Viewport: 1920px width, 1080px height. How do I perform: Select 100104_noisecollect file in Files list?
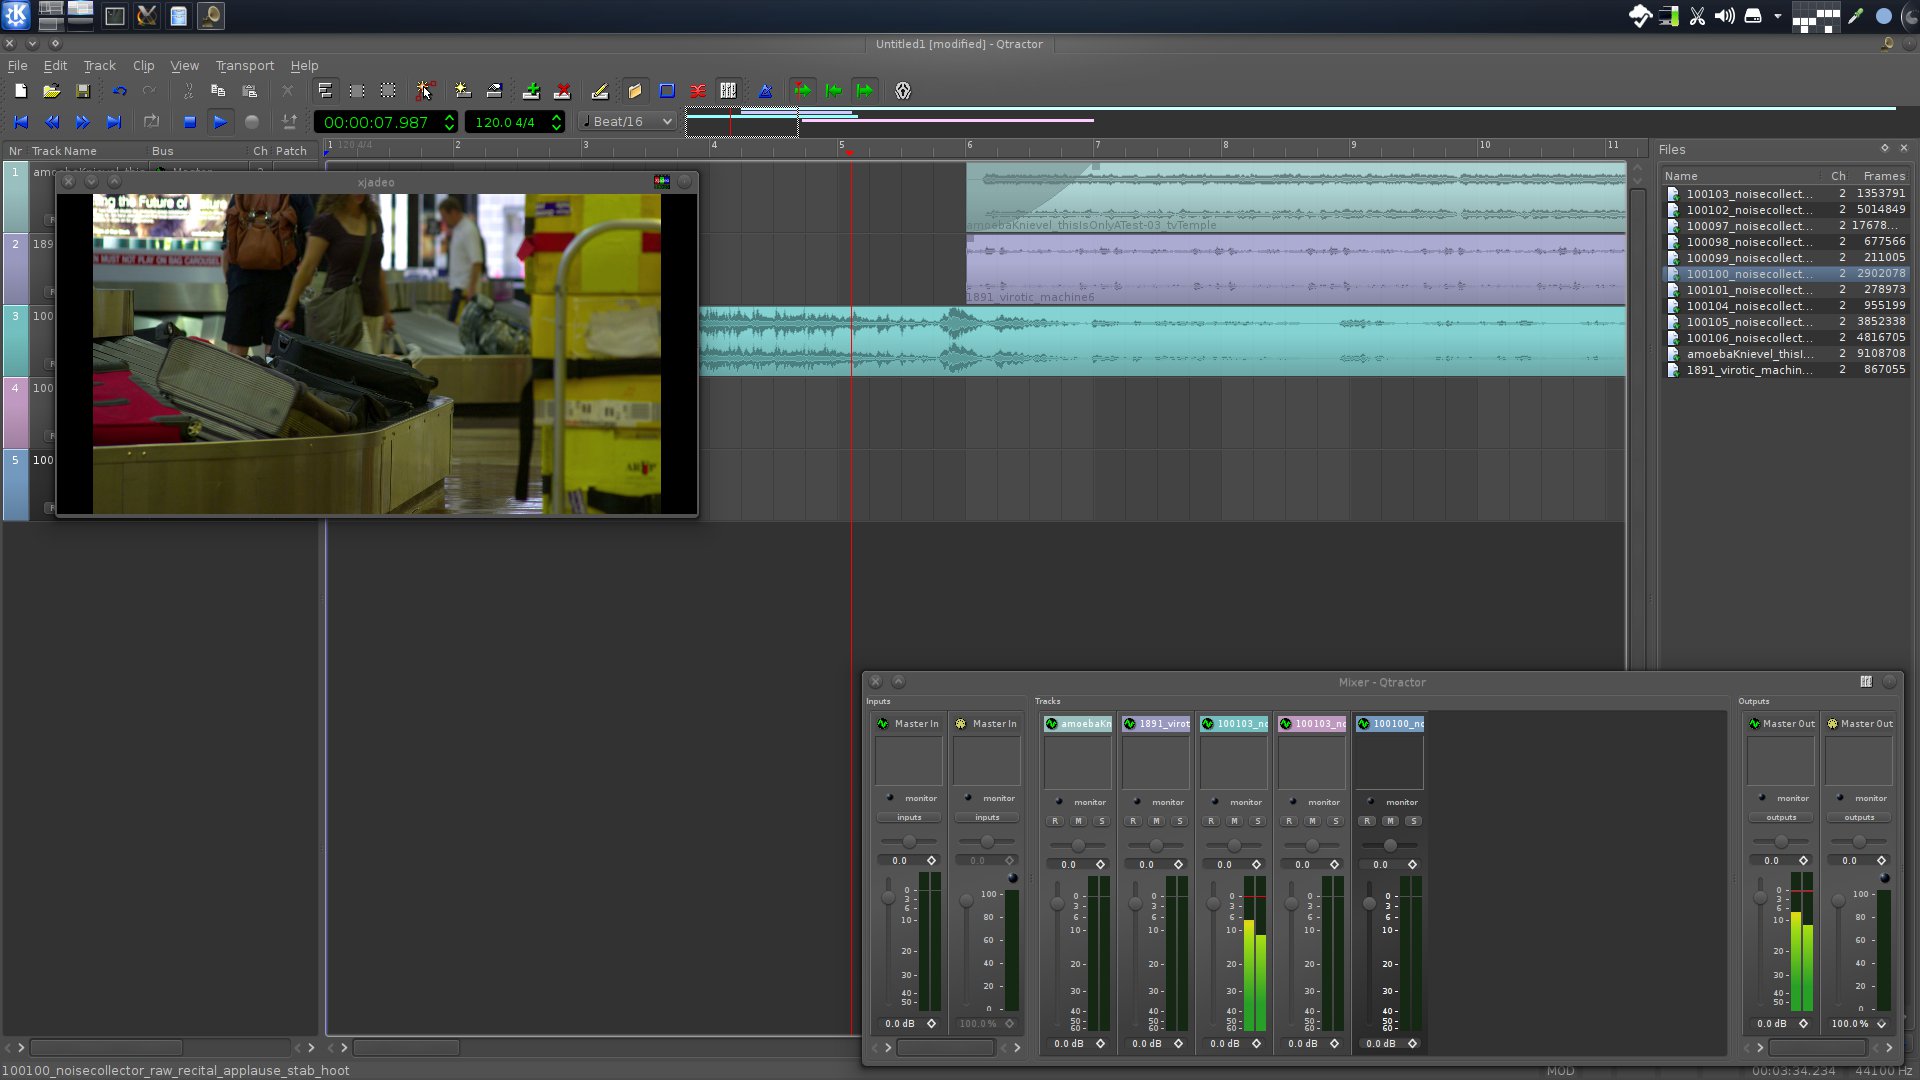pos(1748,306)
